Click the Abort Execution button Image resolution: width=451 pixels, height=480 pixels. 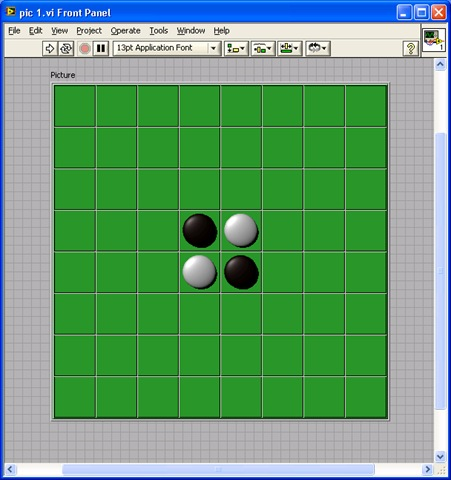point(85,48)
